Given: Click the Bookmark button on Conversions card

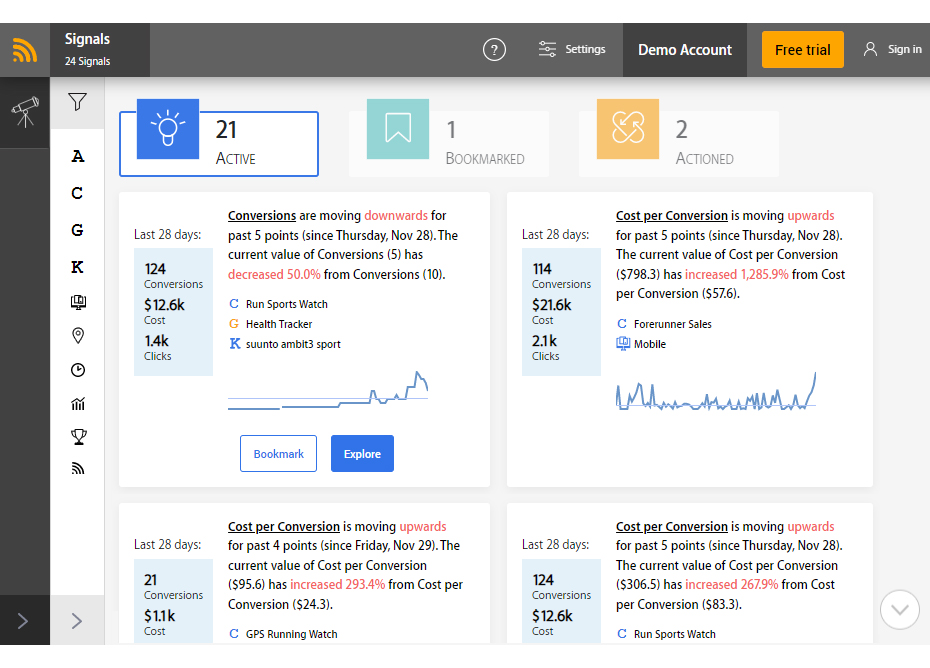Looking at the screenshot, I should 278,454.
